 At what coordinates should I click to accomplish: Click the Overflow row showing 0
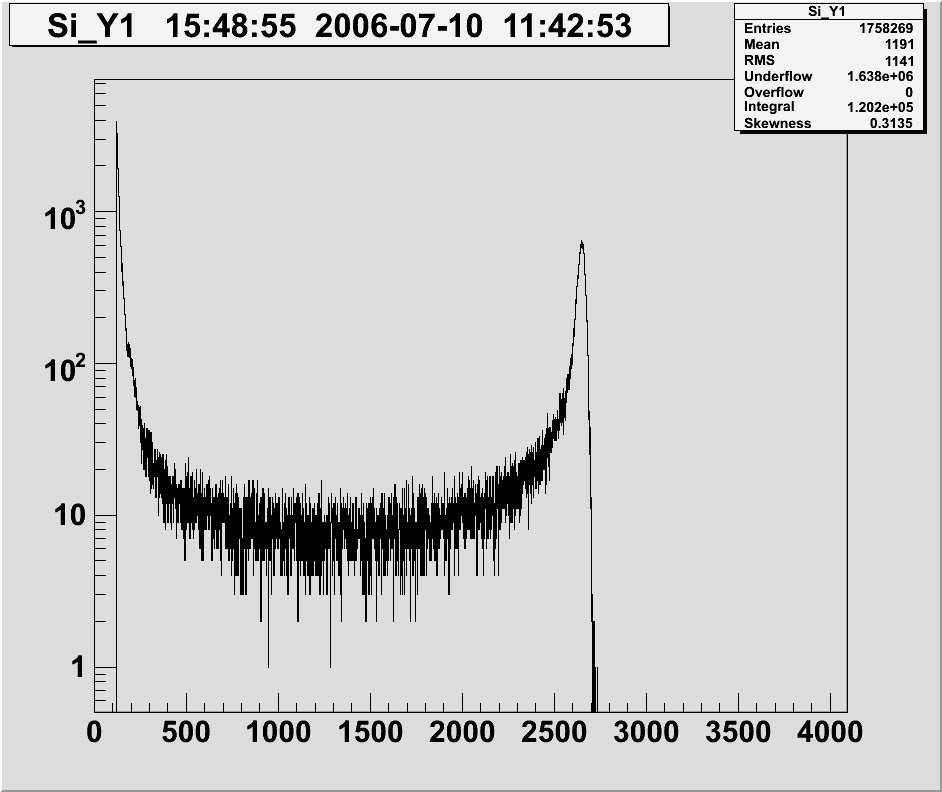[837, 92]
